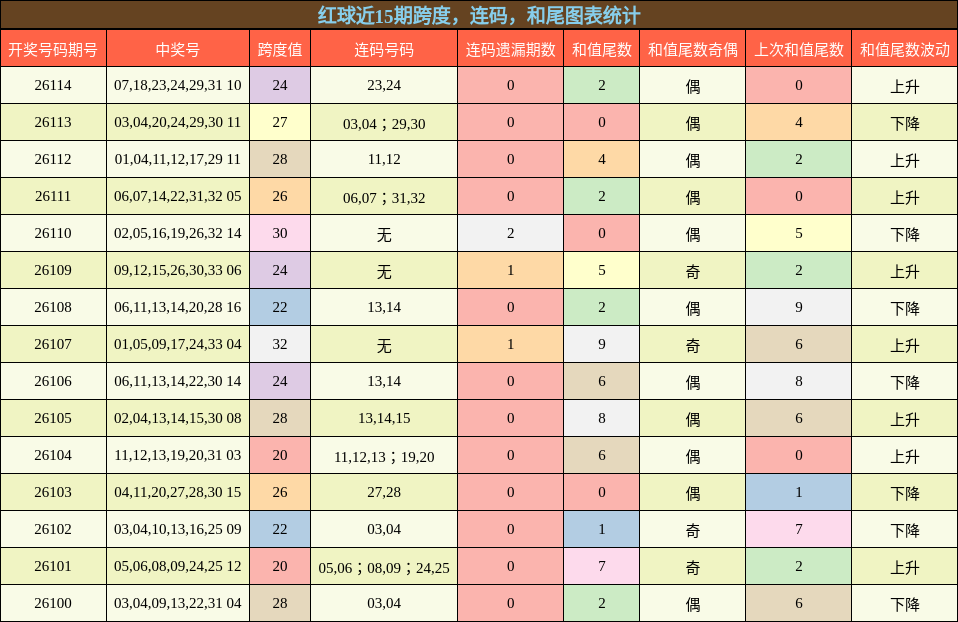Click consecutive numbers 23,24
Image resolution: width=958 pixels, height=622 pixels.
pyautogui.click(x=384, y=85)
